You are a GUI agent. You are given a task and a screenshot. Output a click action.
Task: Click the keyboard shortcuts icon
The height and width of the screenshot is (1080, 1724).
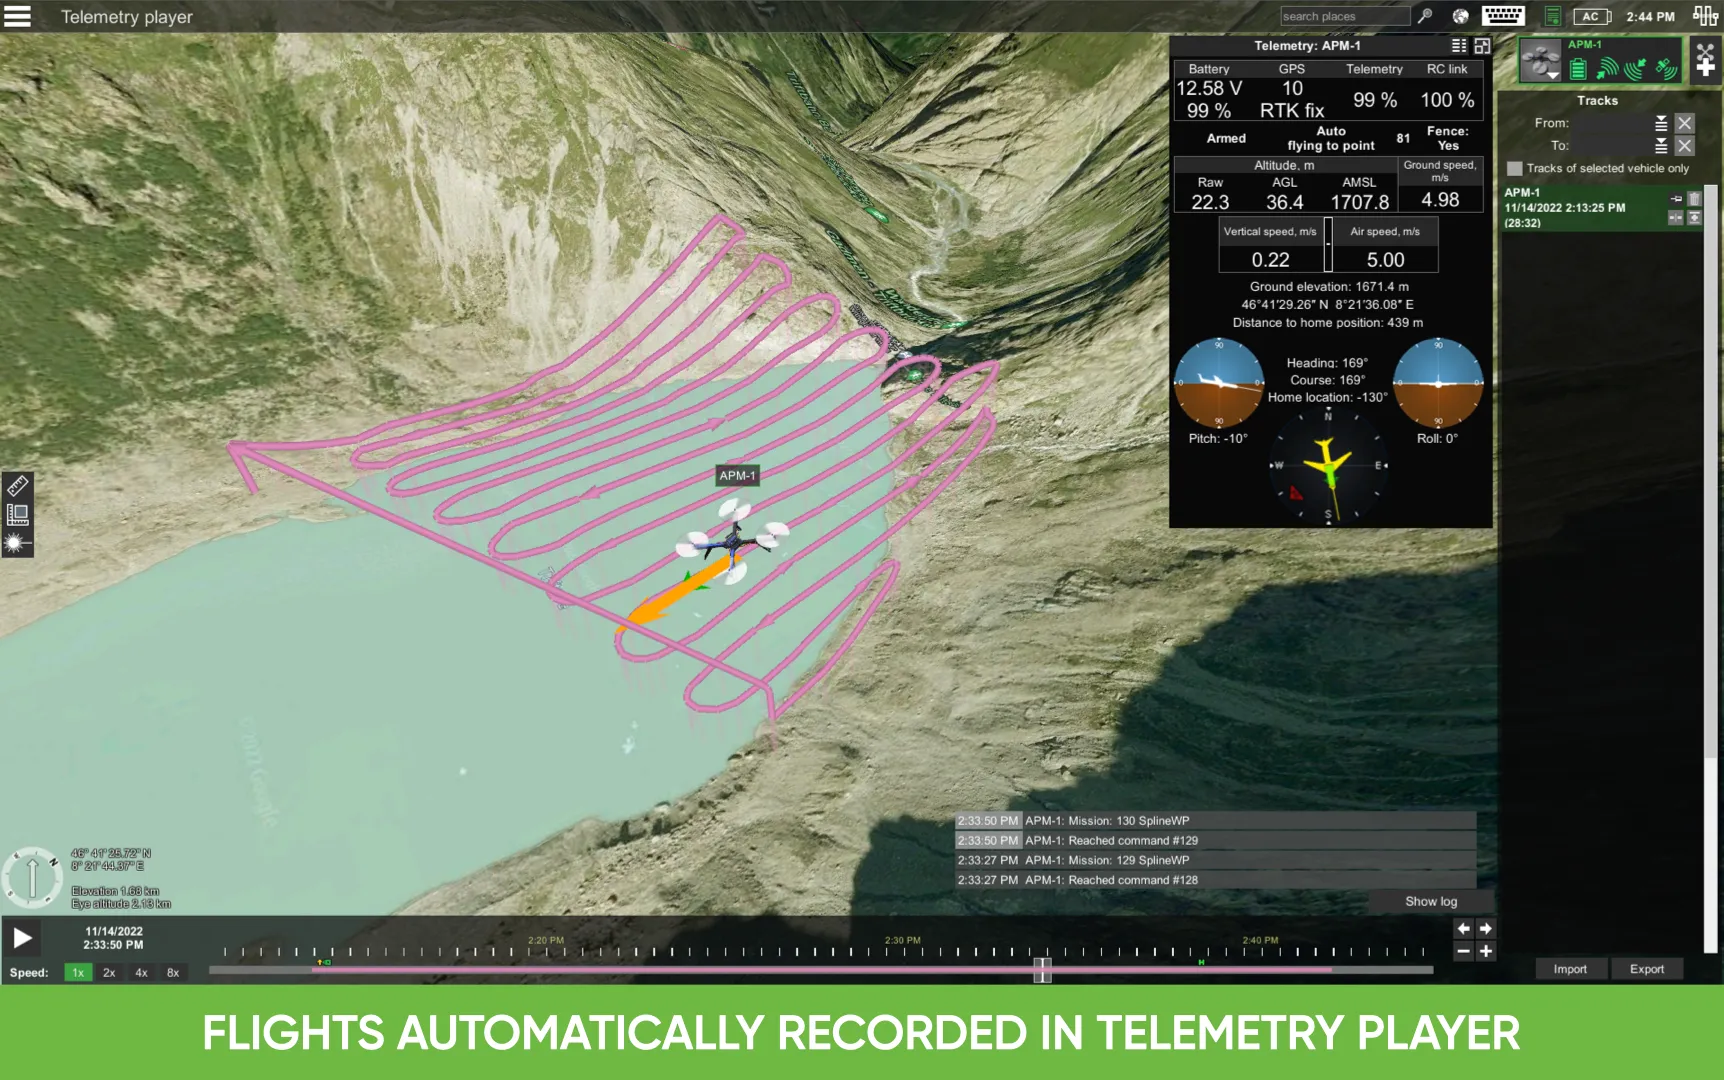(x=1502, y=16)
